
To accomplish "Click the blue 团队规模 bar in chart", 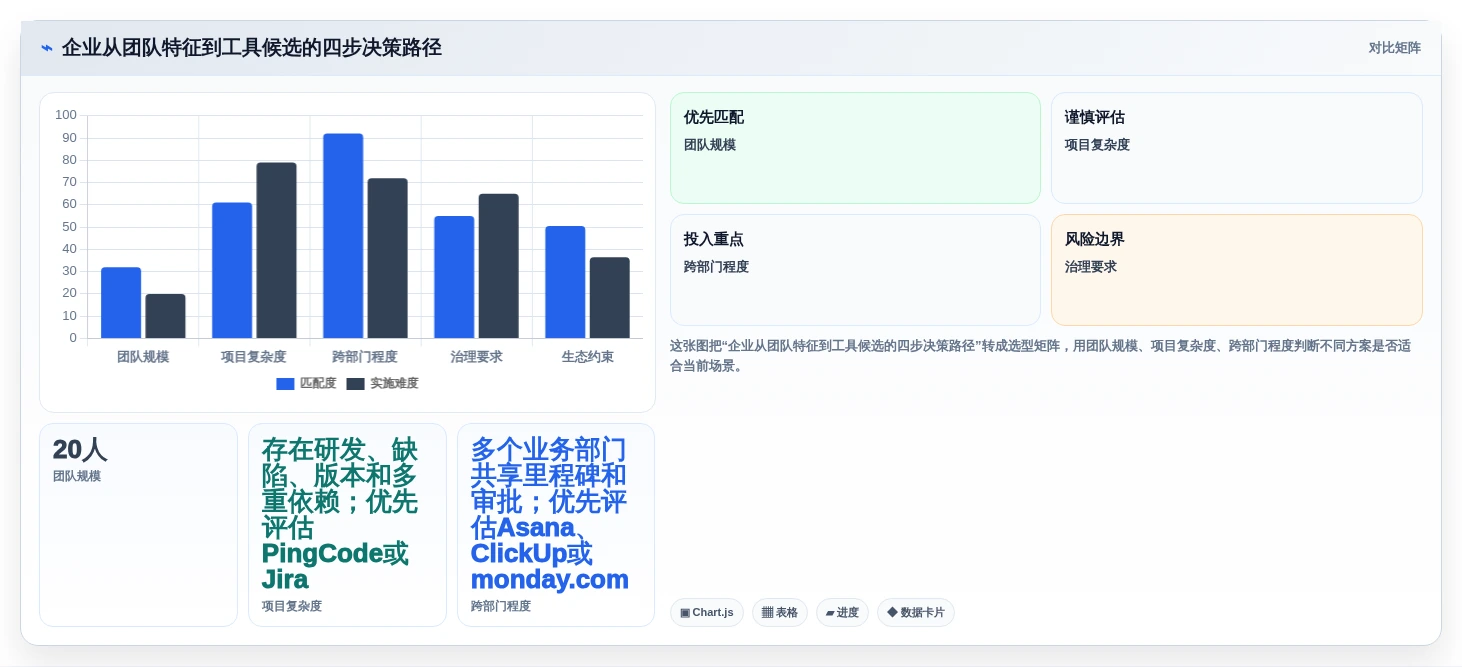I will [121, 303].
